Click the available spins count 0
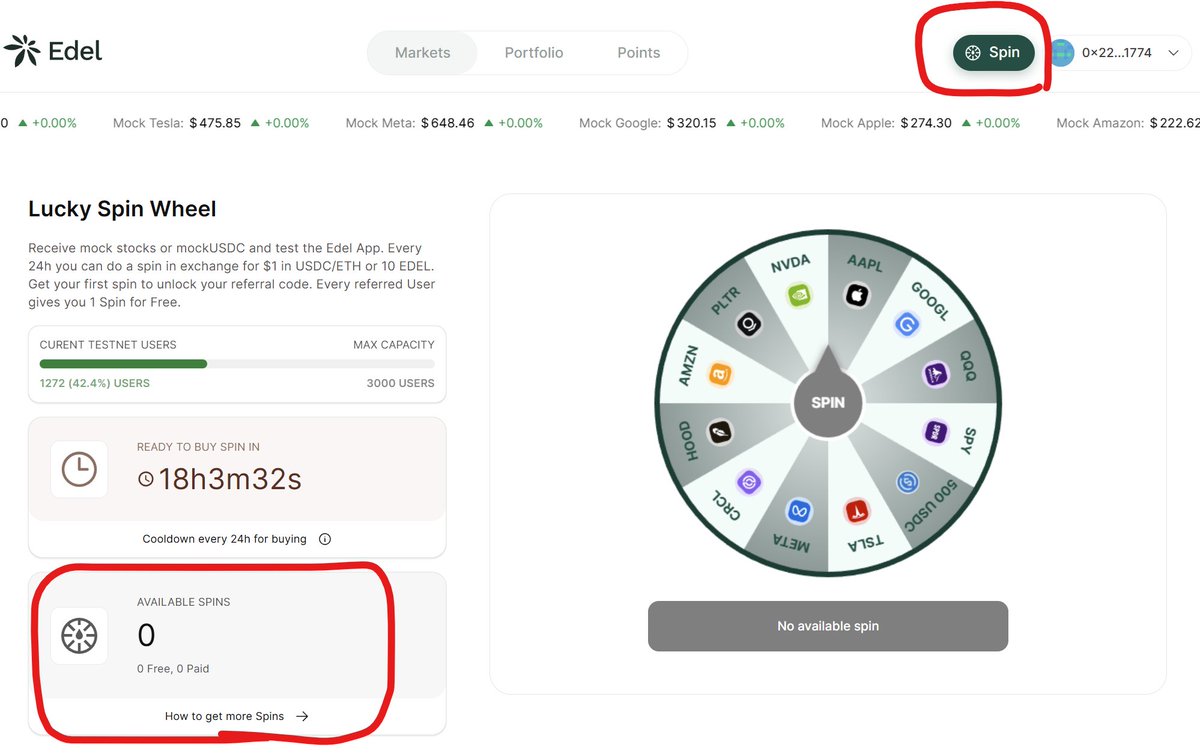The width and height of the screenshot is (1200, 753). (x=146, y=635)
